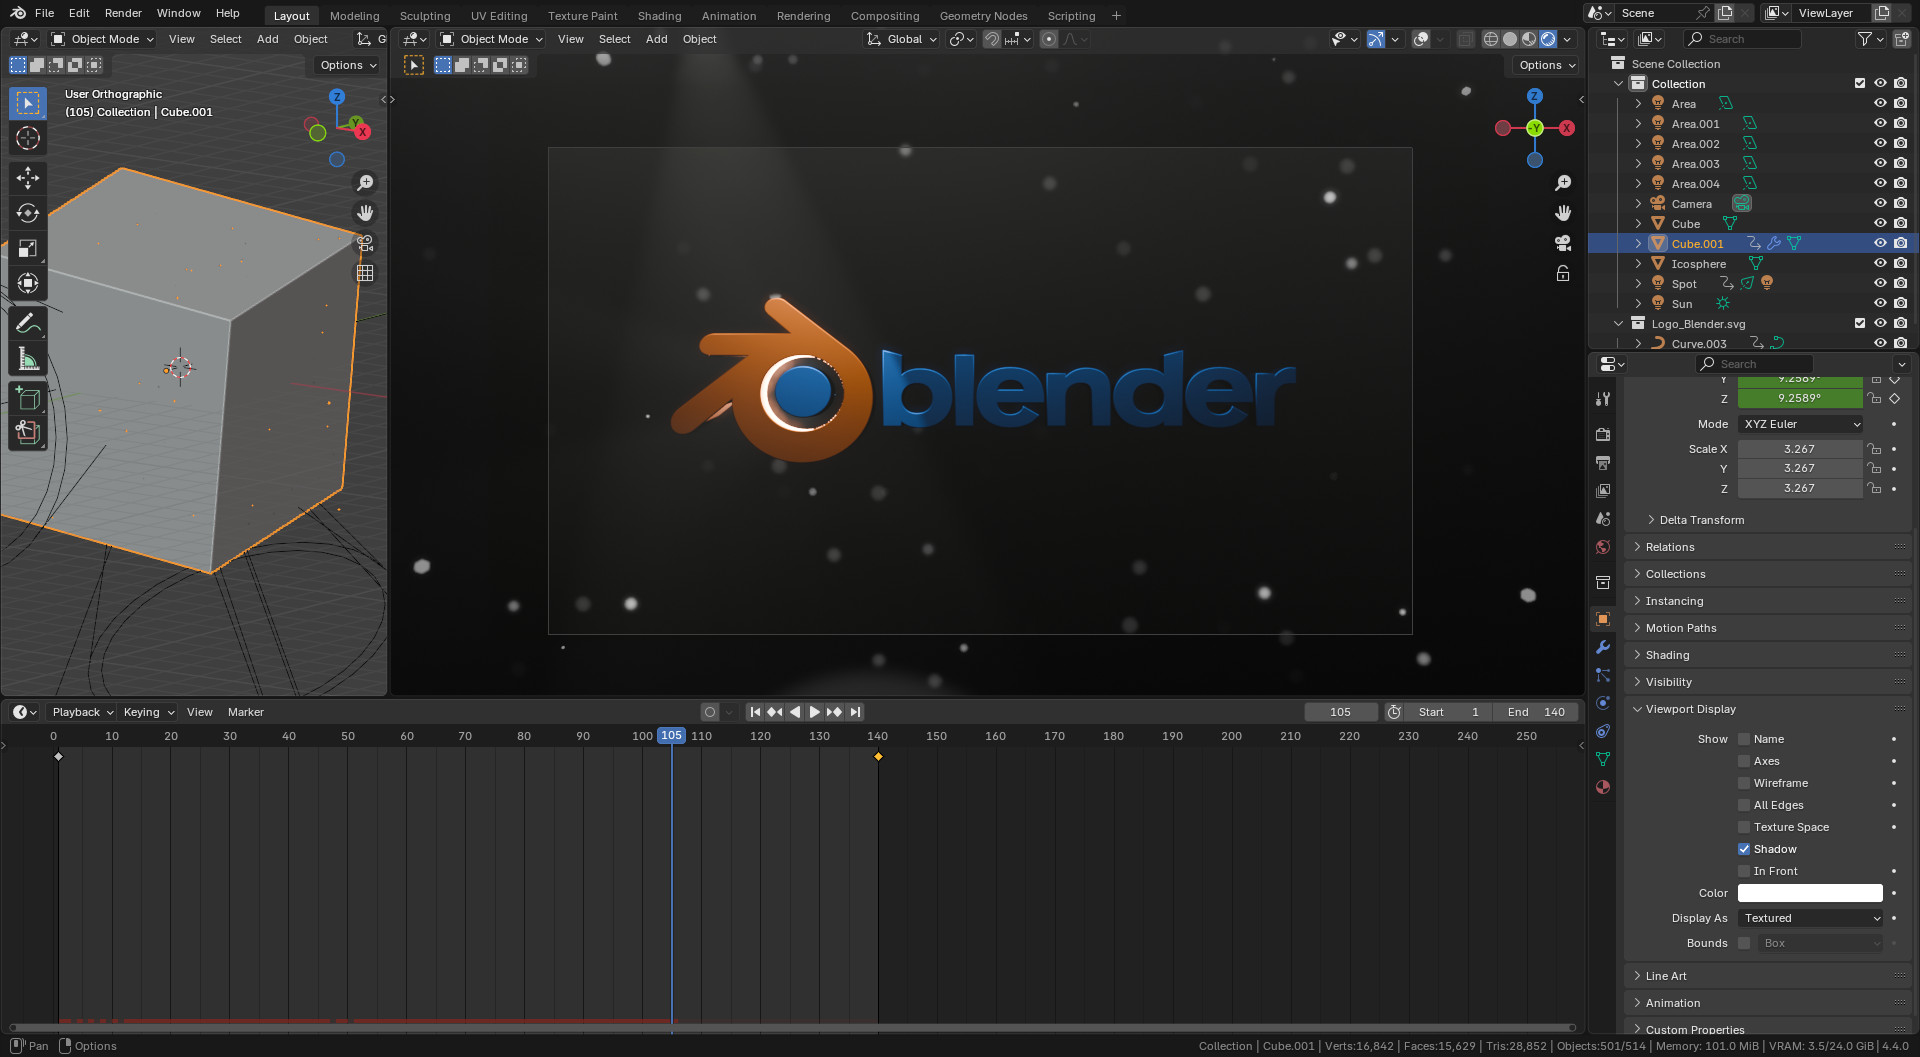Click the End frame 140 field
The height and width of the screenshot is (1057, 1920).
(x=1536, y=712)
